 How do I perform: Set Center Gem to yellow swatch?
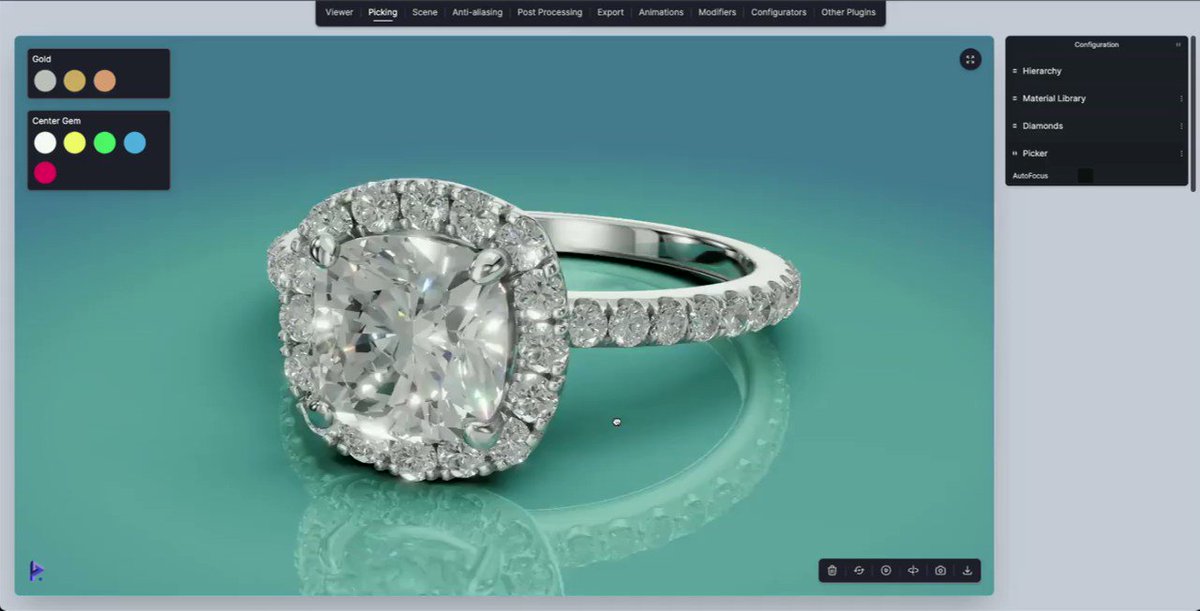tap(75, 142)
